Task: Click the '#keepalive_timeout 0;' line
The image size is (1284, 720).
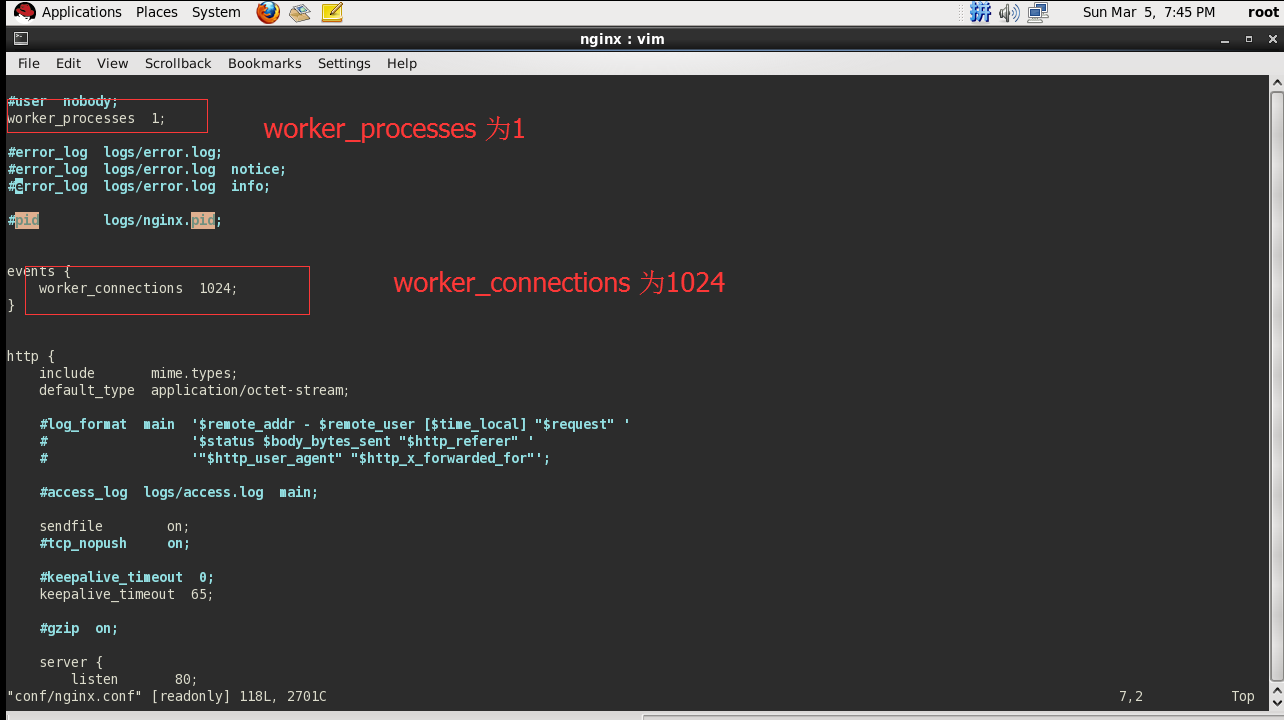Action: click(x=127, y=577)
